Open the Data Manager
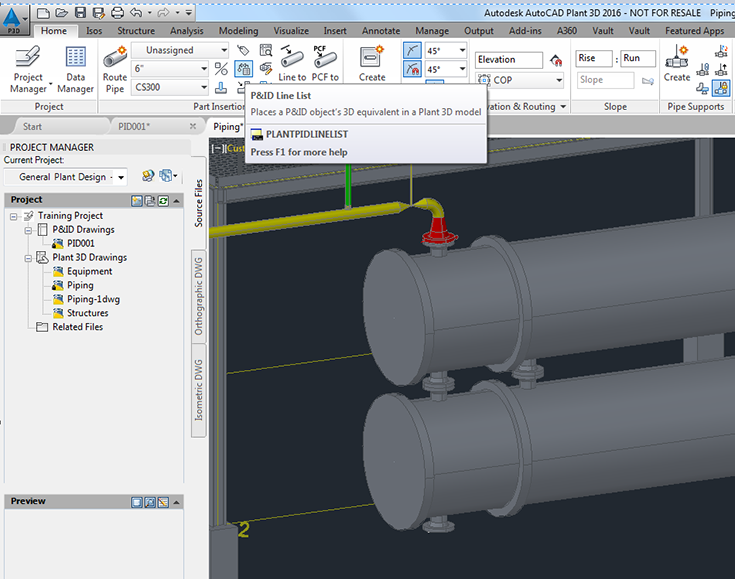 click(x=75, y=69)
